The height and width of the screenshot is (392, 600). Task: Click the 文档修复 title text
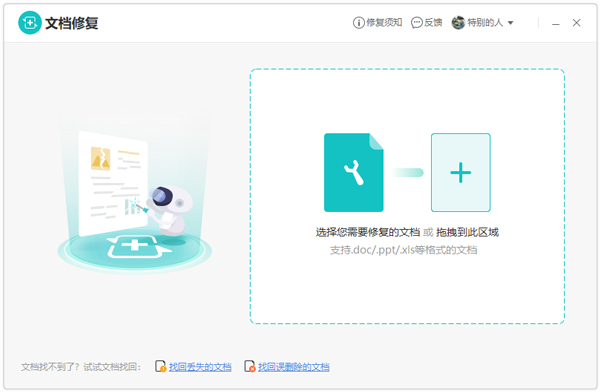[x=72, y=23]
